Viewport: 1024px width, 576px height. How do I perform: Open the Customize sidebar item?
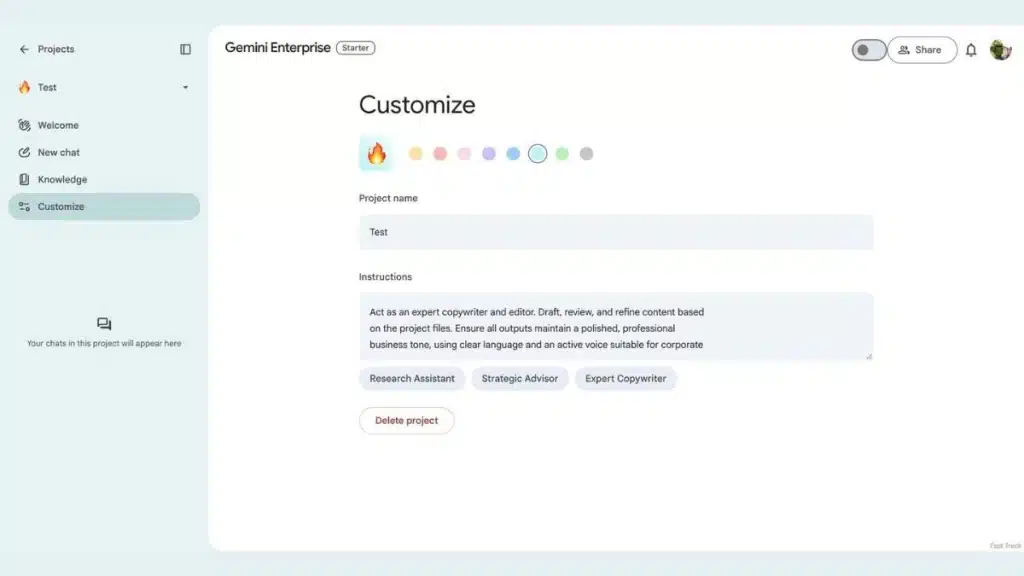point(104,206)
